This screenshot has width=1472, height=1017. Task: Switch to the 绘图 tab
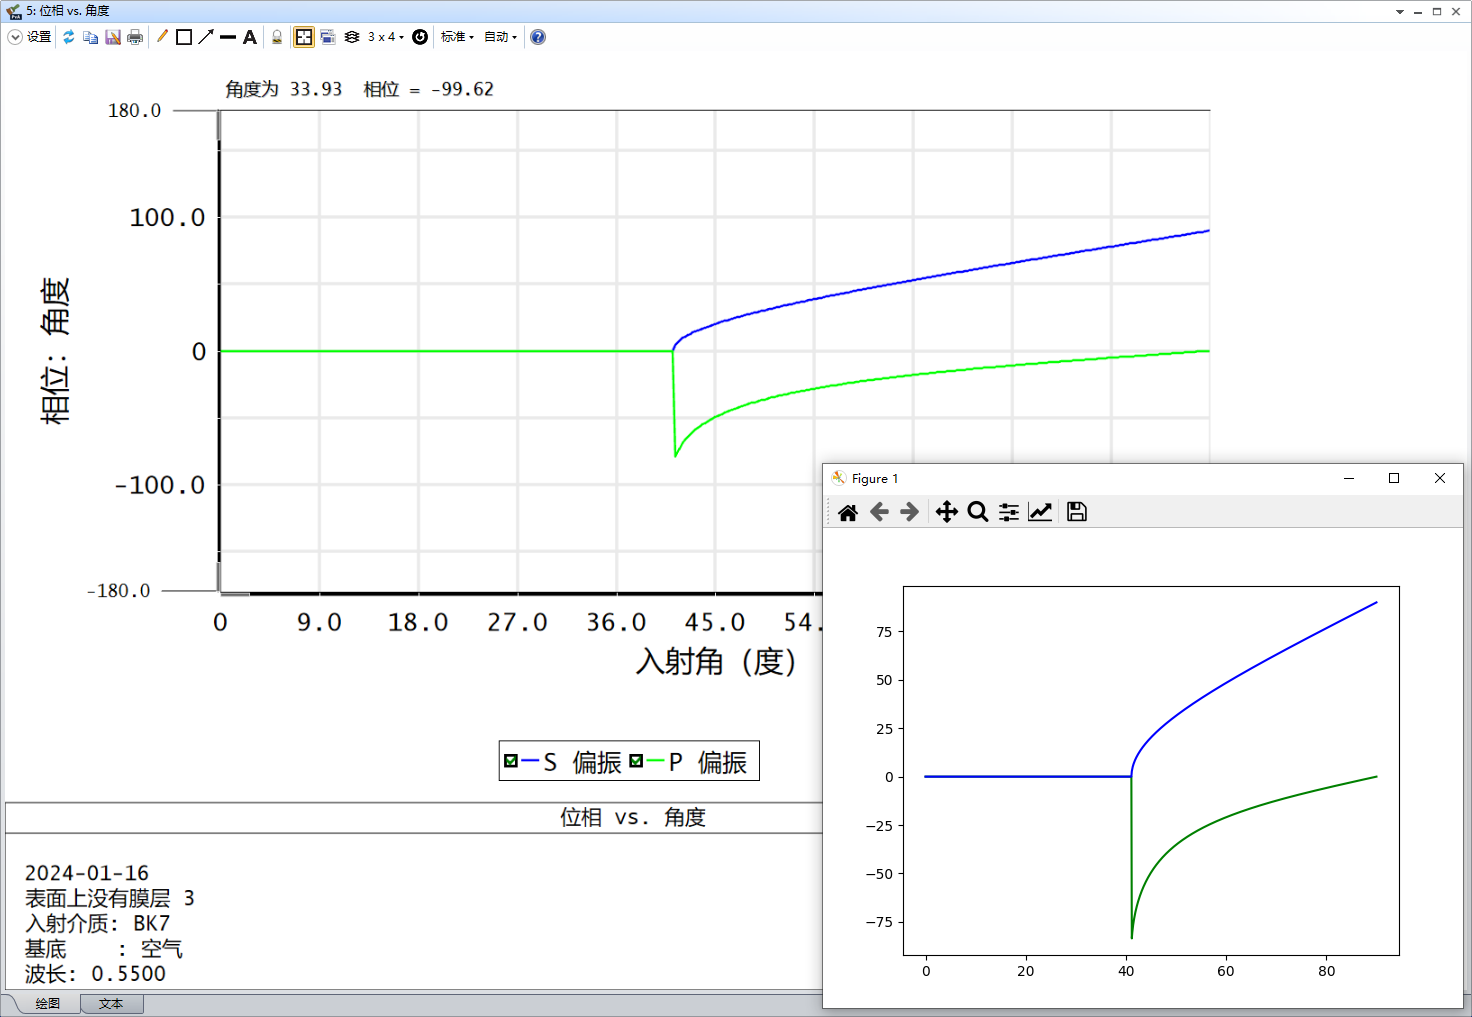point(47,1003)
